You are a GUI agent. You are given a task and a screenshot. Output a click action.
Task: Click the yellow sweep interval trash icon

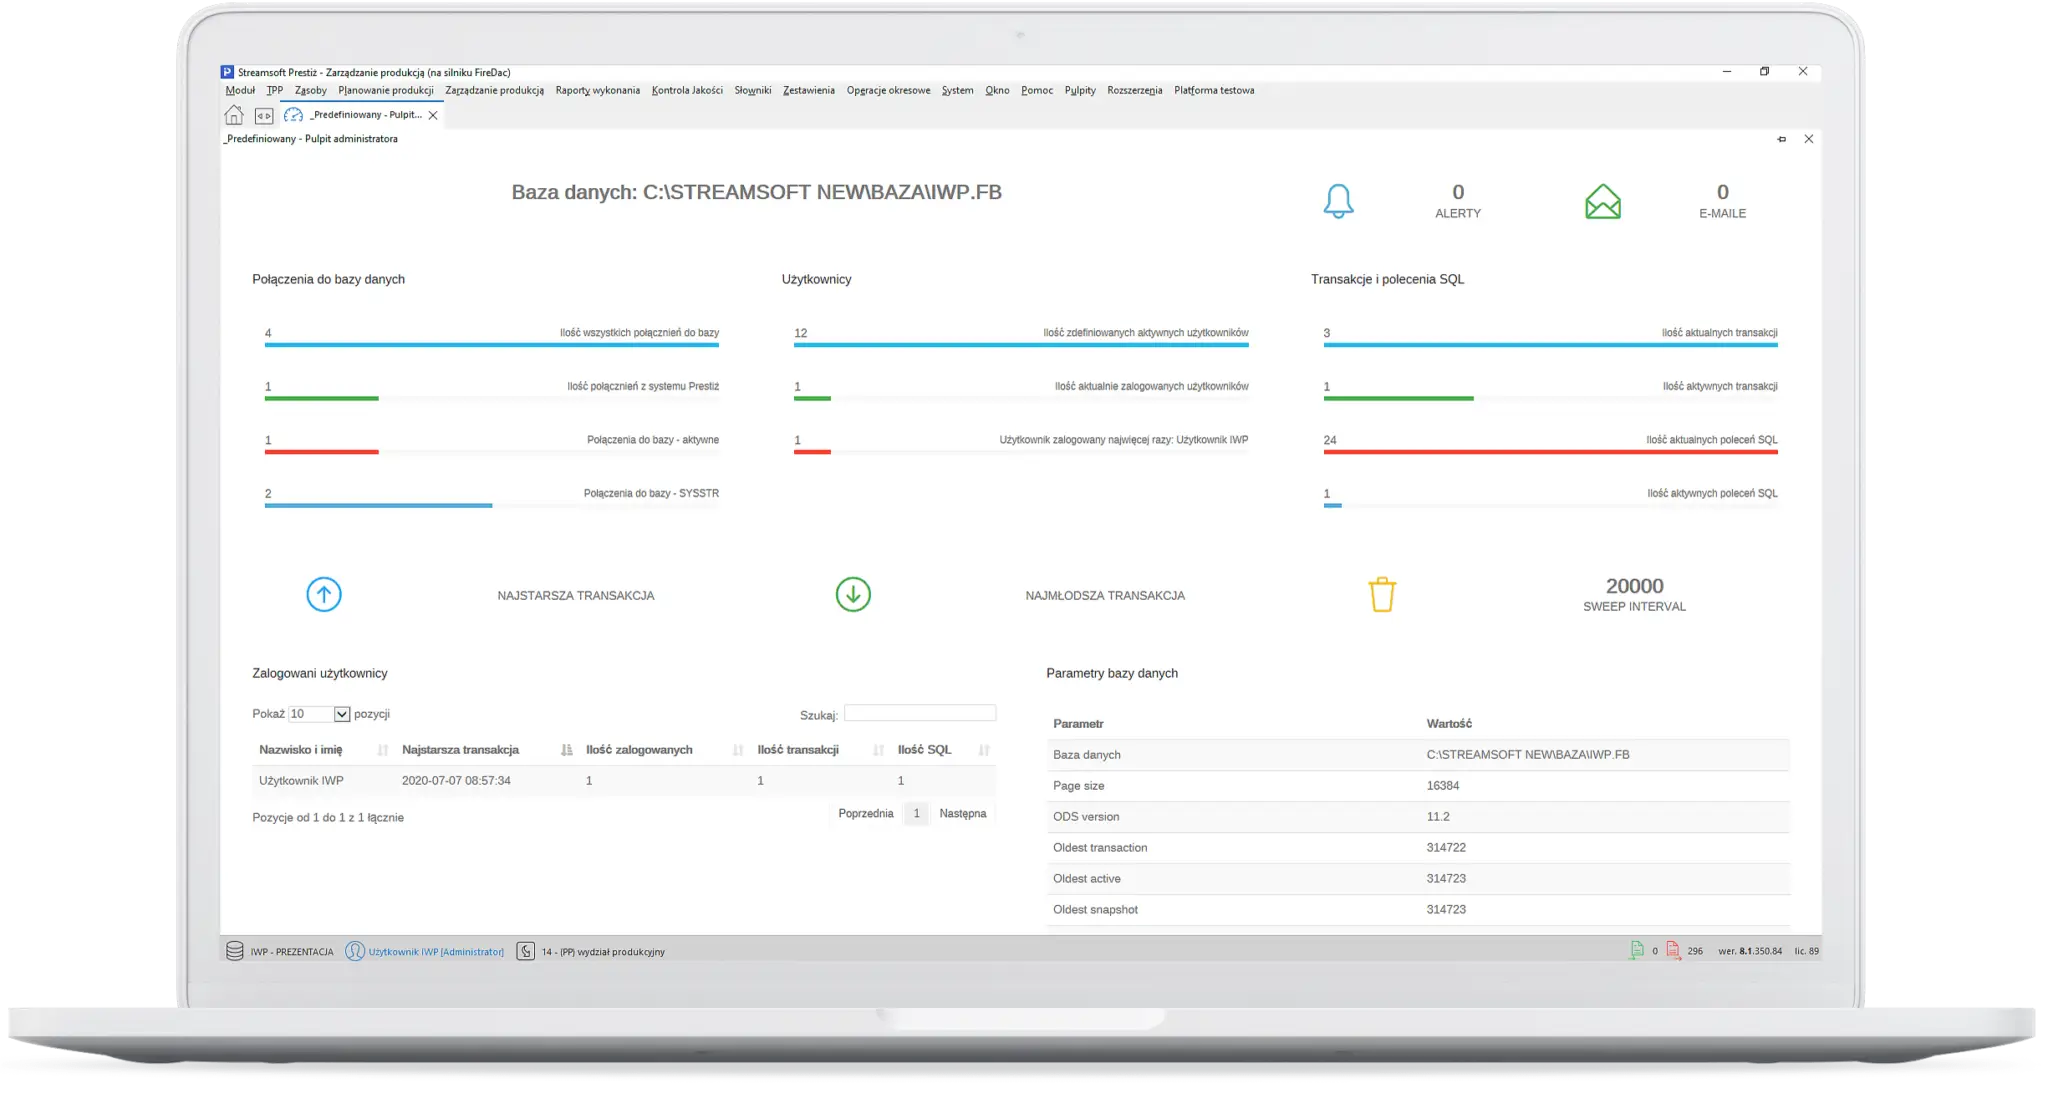(1381, 594)
